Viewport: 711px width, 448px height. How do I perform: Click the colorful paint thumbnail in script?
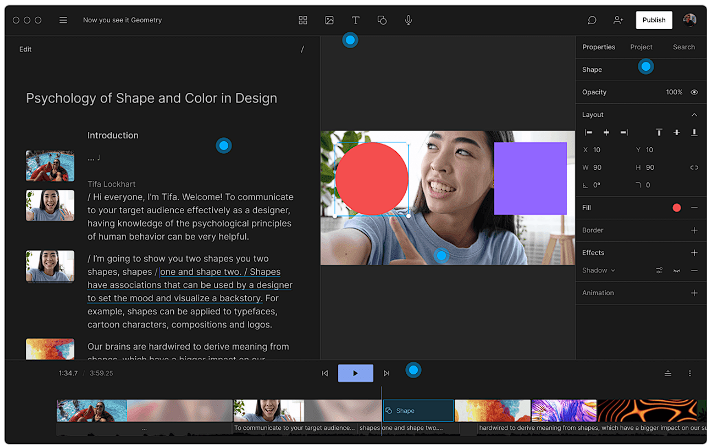50,349
